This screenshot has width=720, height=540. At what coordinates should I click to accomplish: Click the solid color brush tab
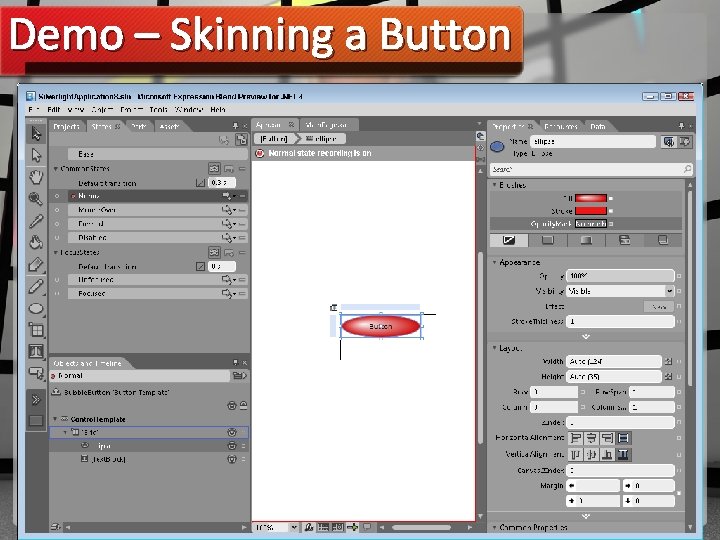point(548,240)
